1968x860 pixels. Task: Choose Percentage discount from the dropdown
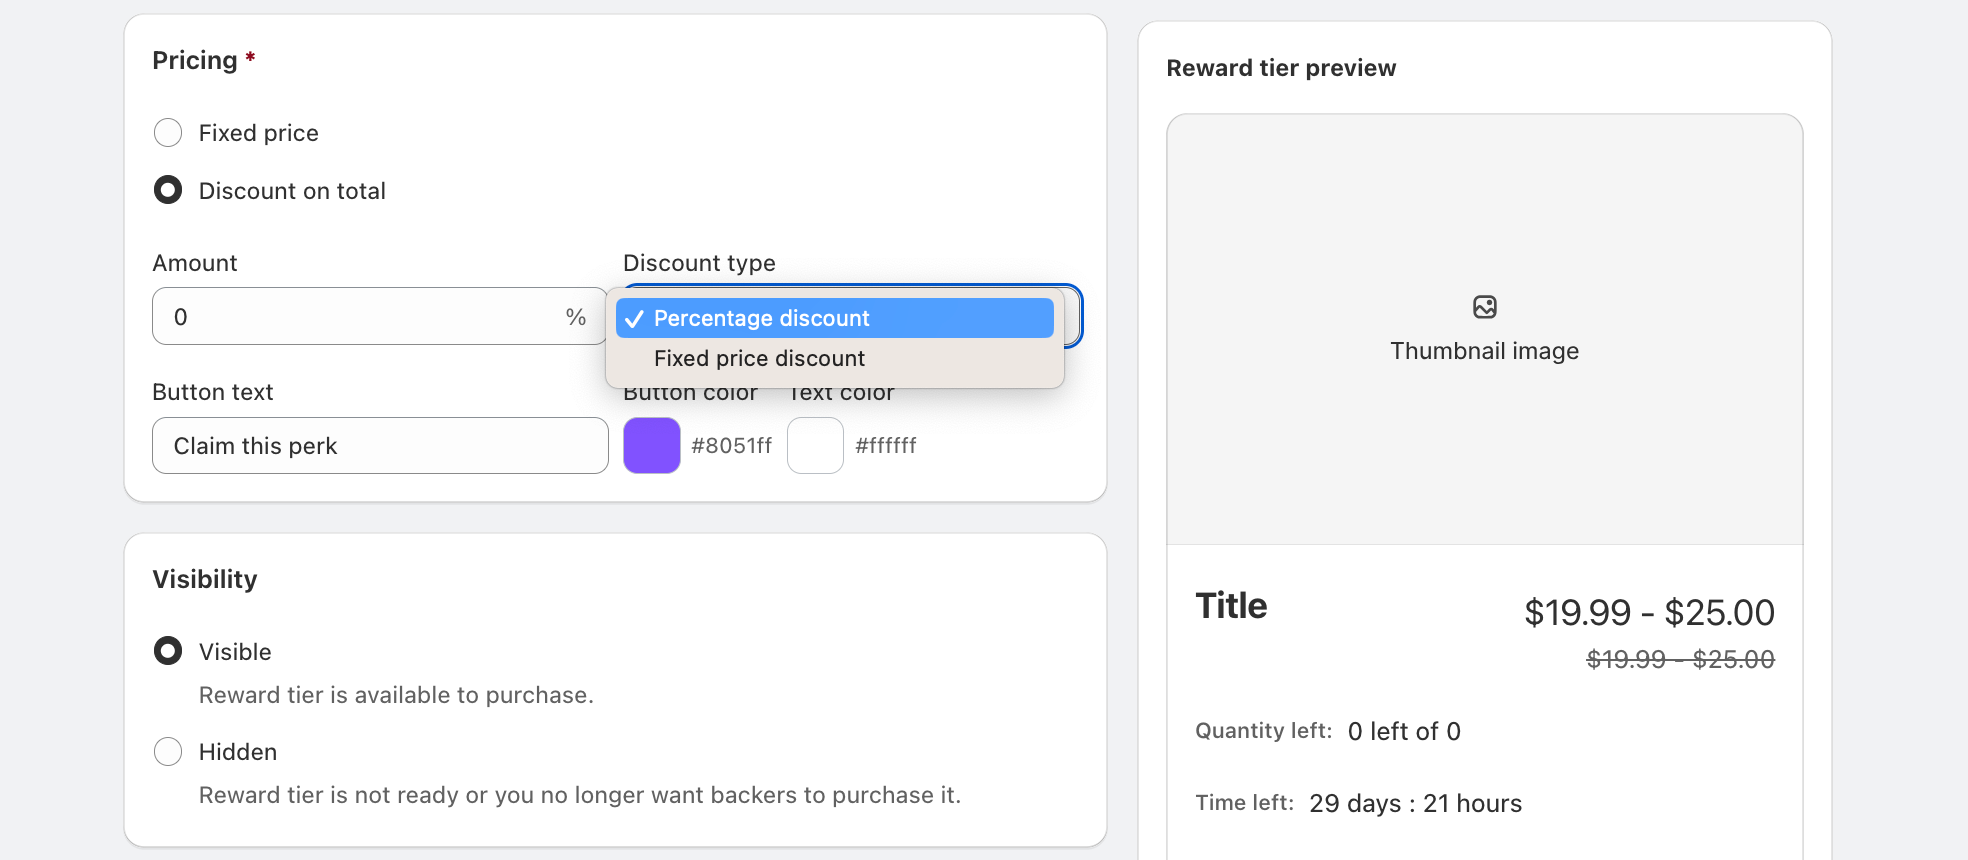(835, 318)
